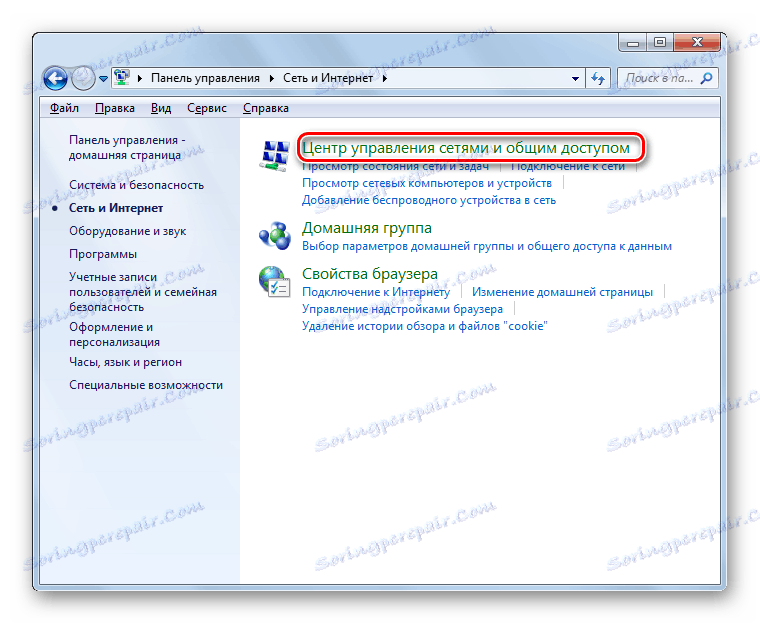Expand the arrow before Панель управления
760x624 pixels.
140,79
